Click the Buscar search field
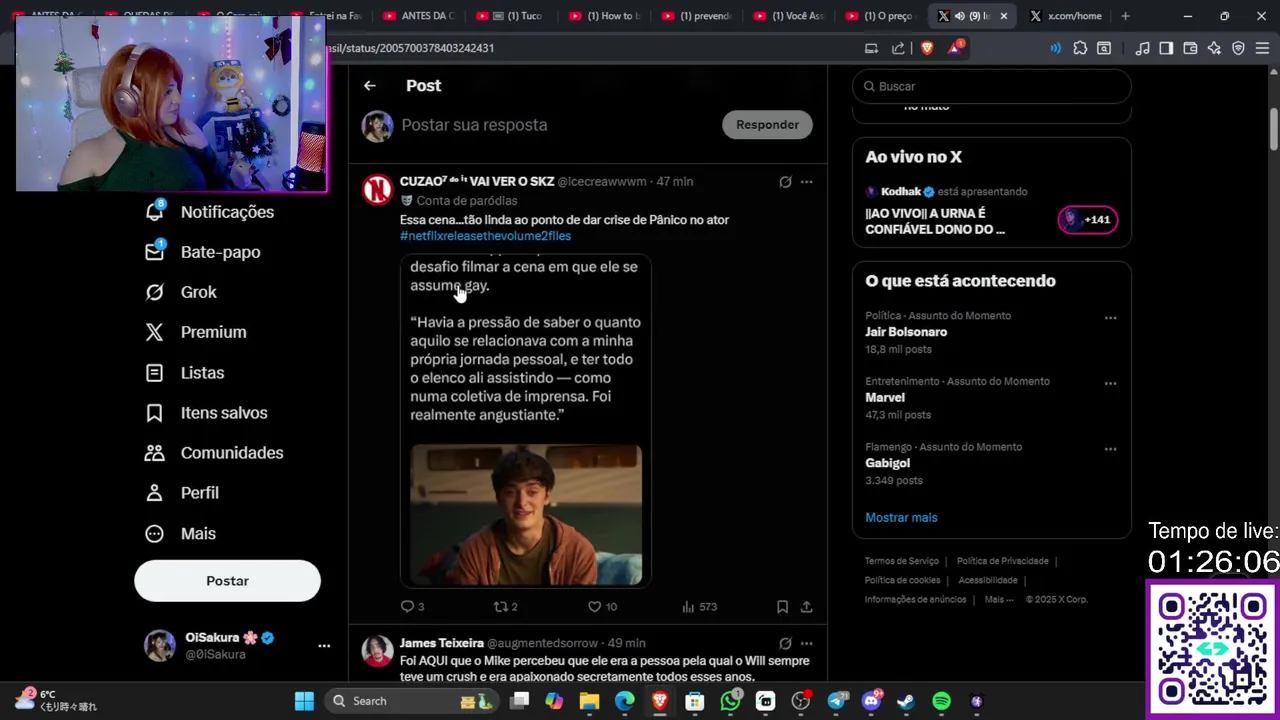Image resolution: width=1280 pixels, height=720 pixels. coord(991,86)
